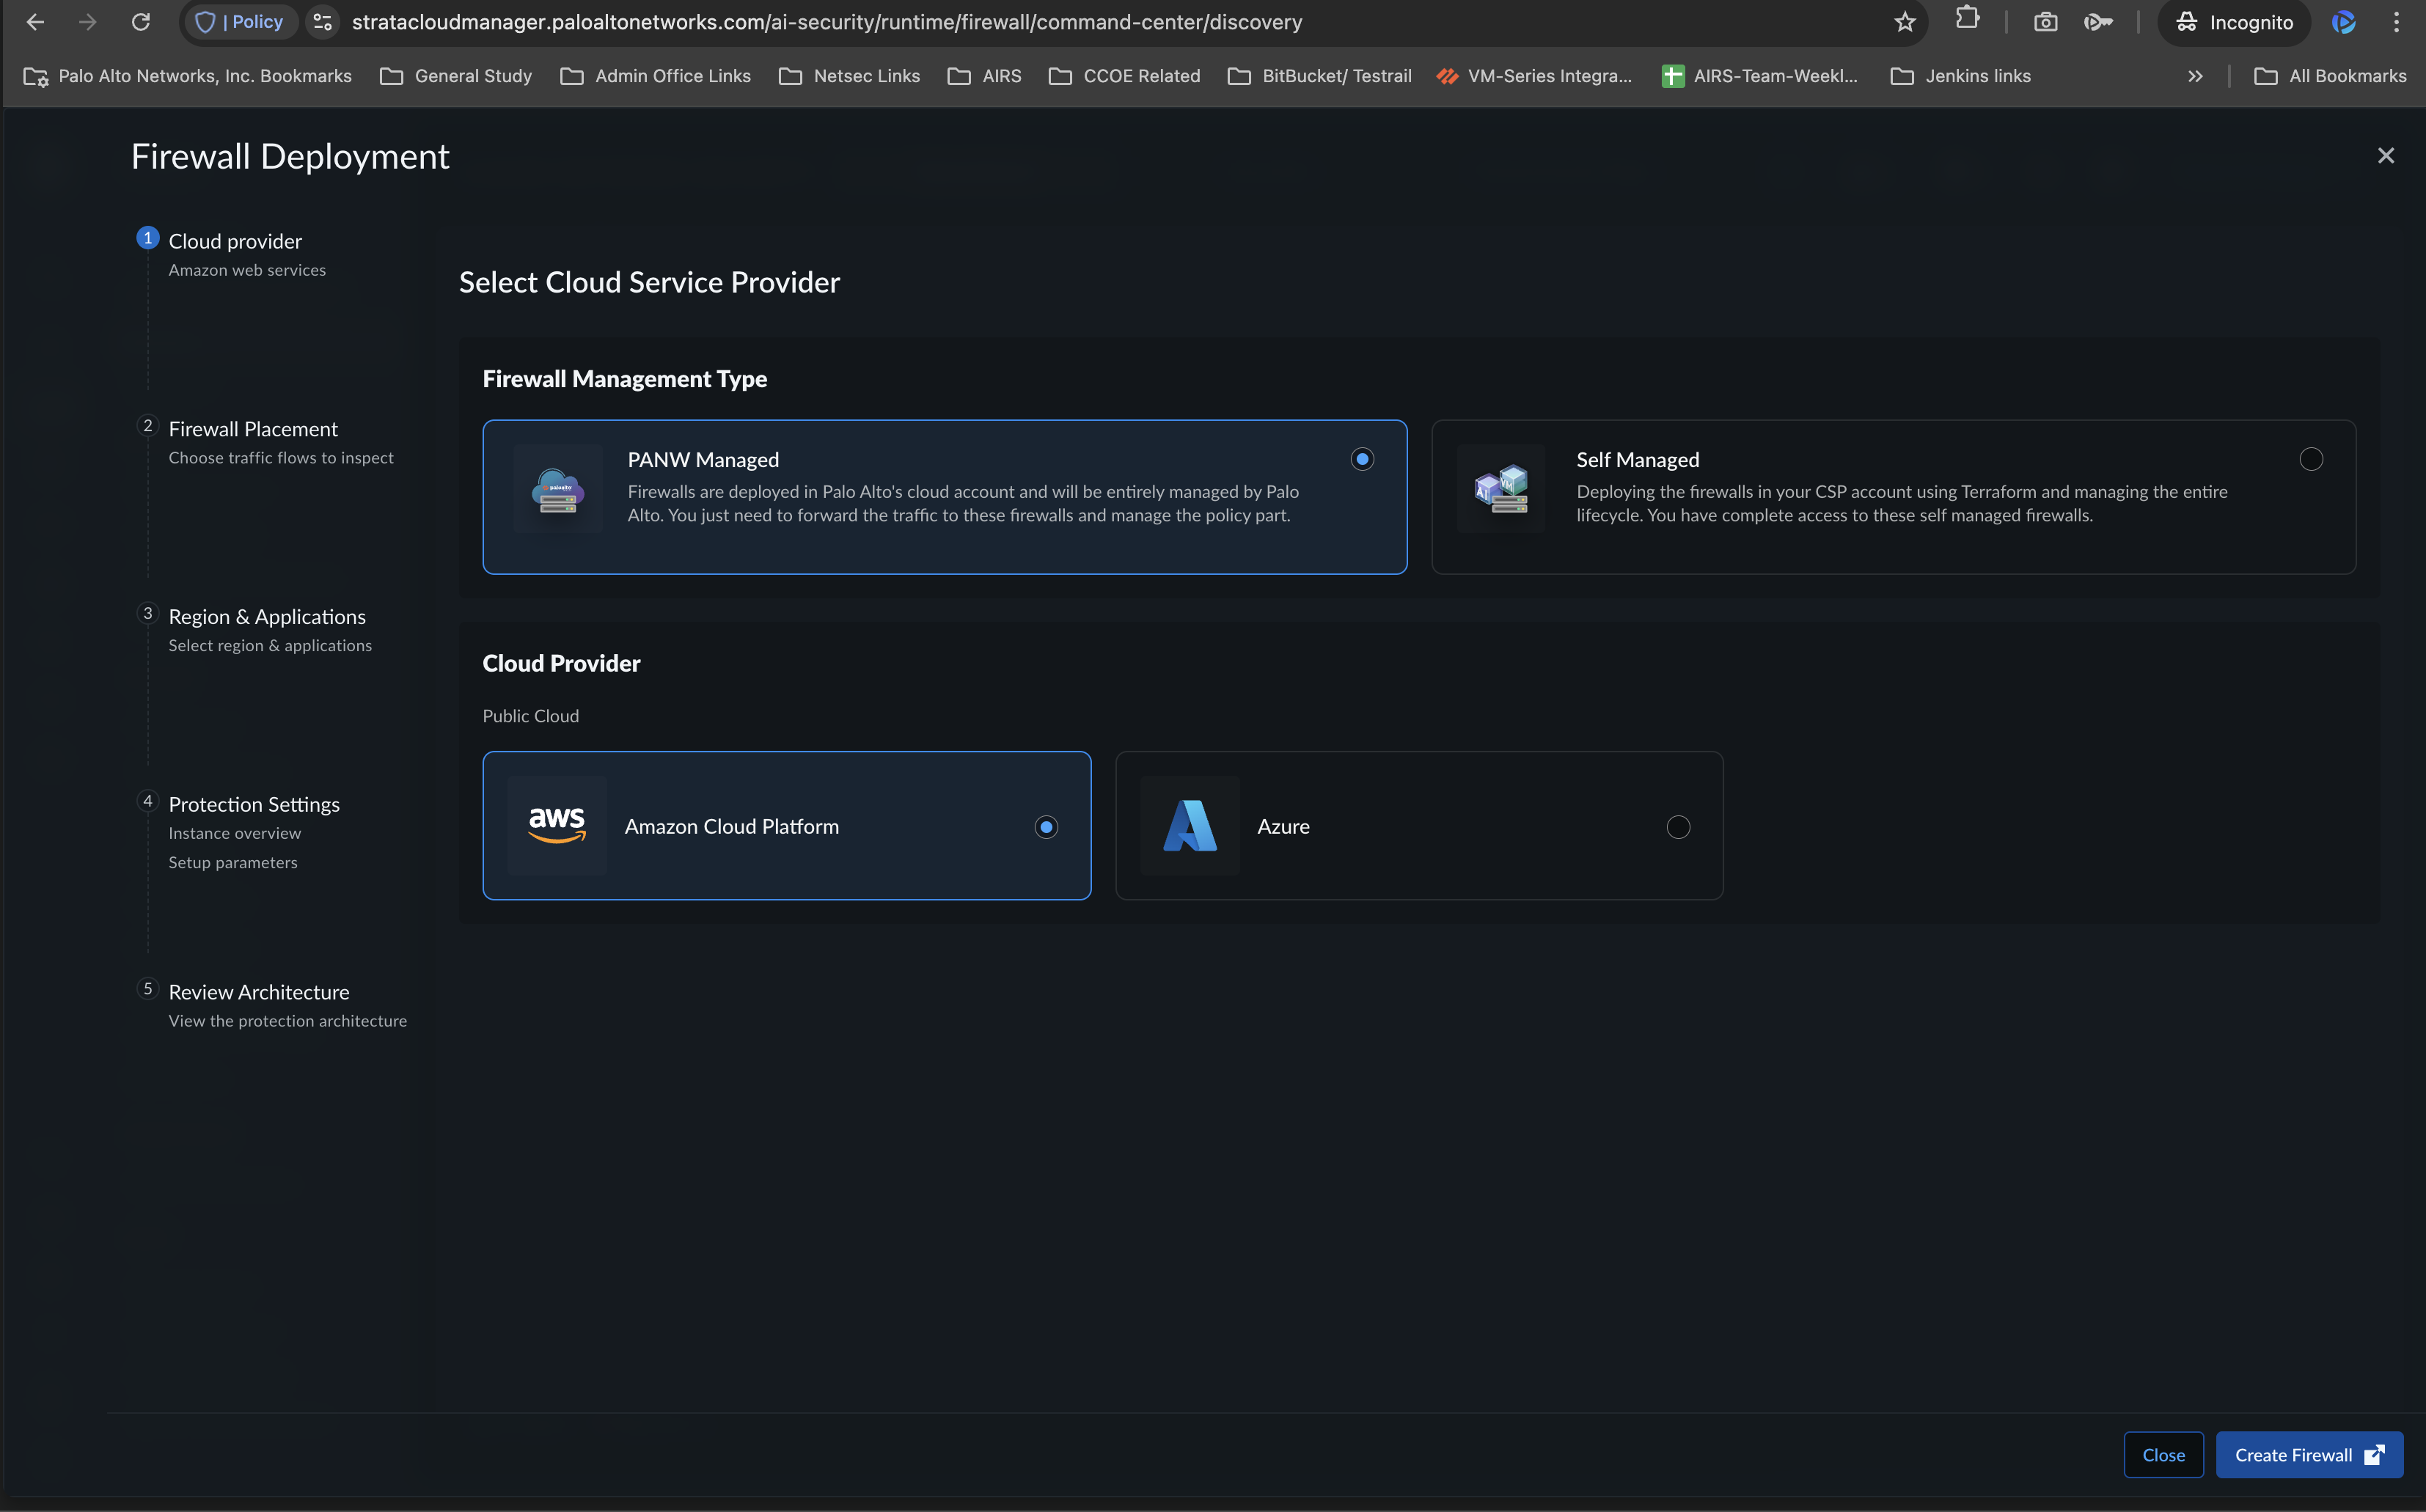Select the PANW Managed radio button
The image size is (2426, 1512).
(x=1362, y=459)
